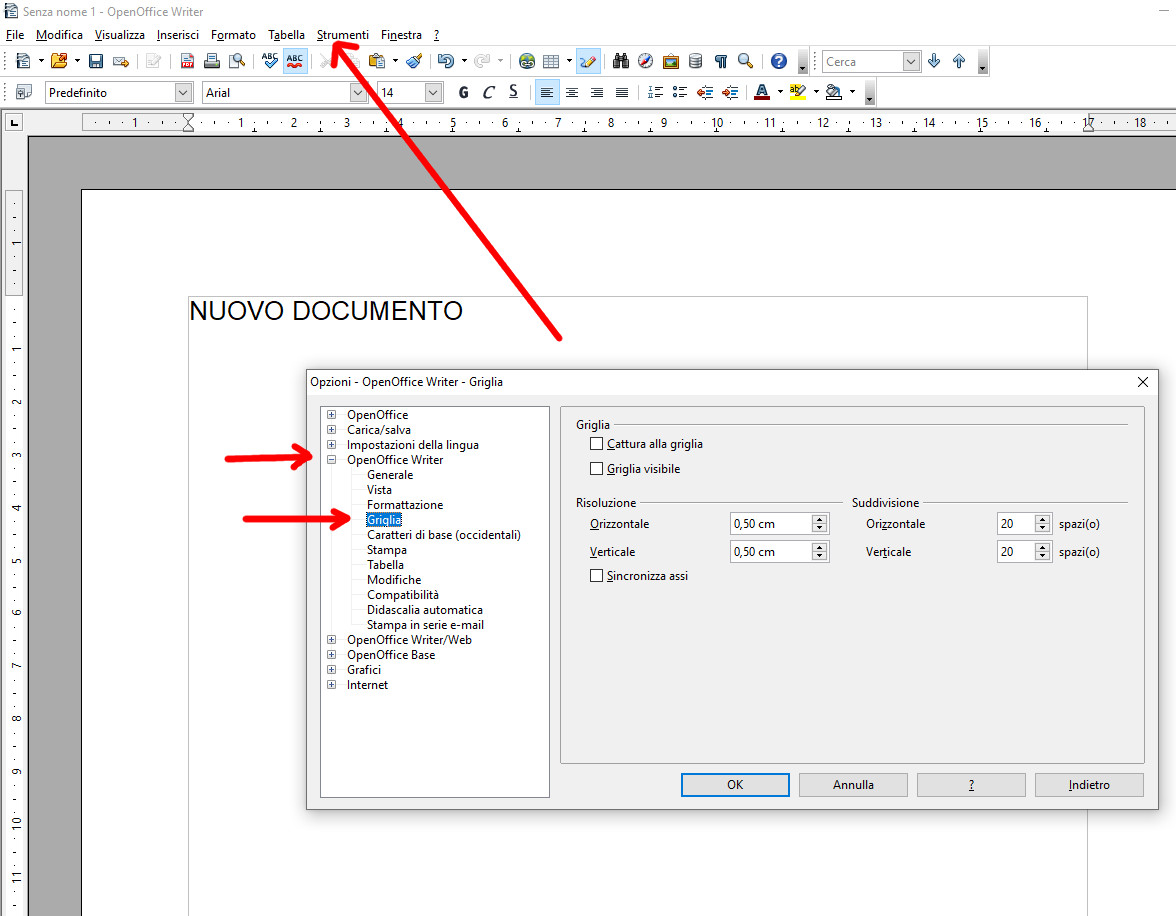Click the Save document icon
1176x916 pixels.
coord(96,61)
